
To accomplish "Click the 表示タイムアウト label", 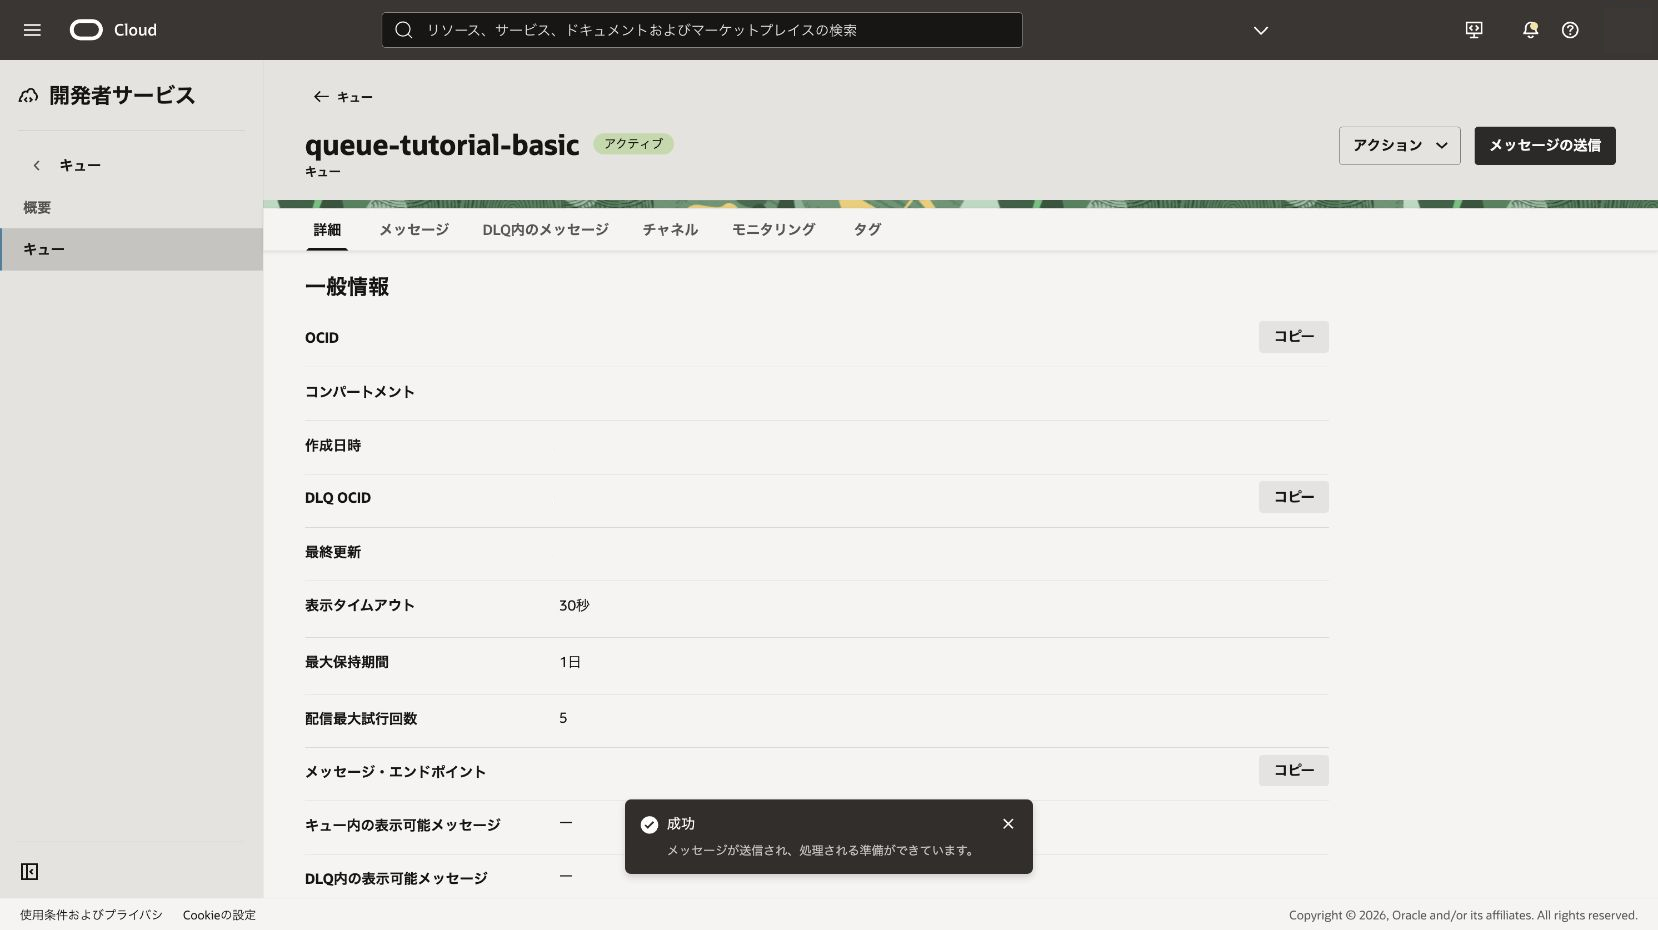I will (x=360, y=606).
